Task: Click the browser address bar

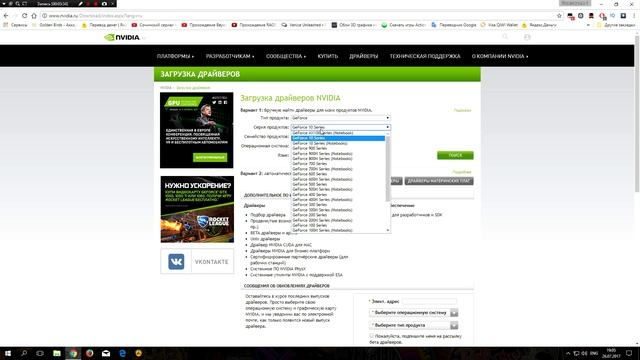Action: point(298,16)
